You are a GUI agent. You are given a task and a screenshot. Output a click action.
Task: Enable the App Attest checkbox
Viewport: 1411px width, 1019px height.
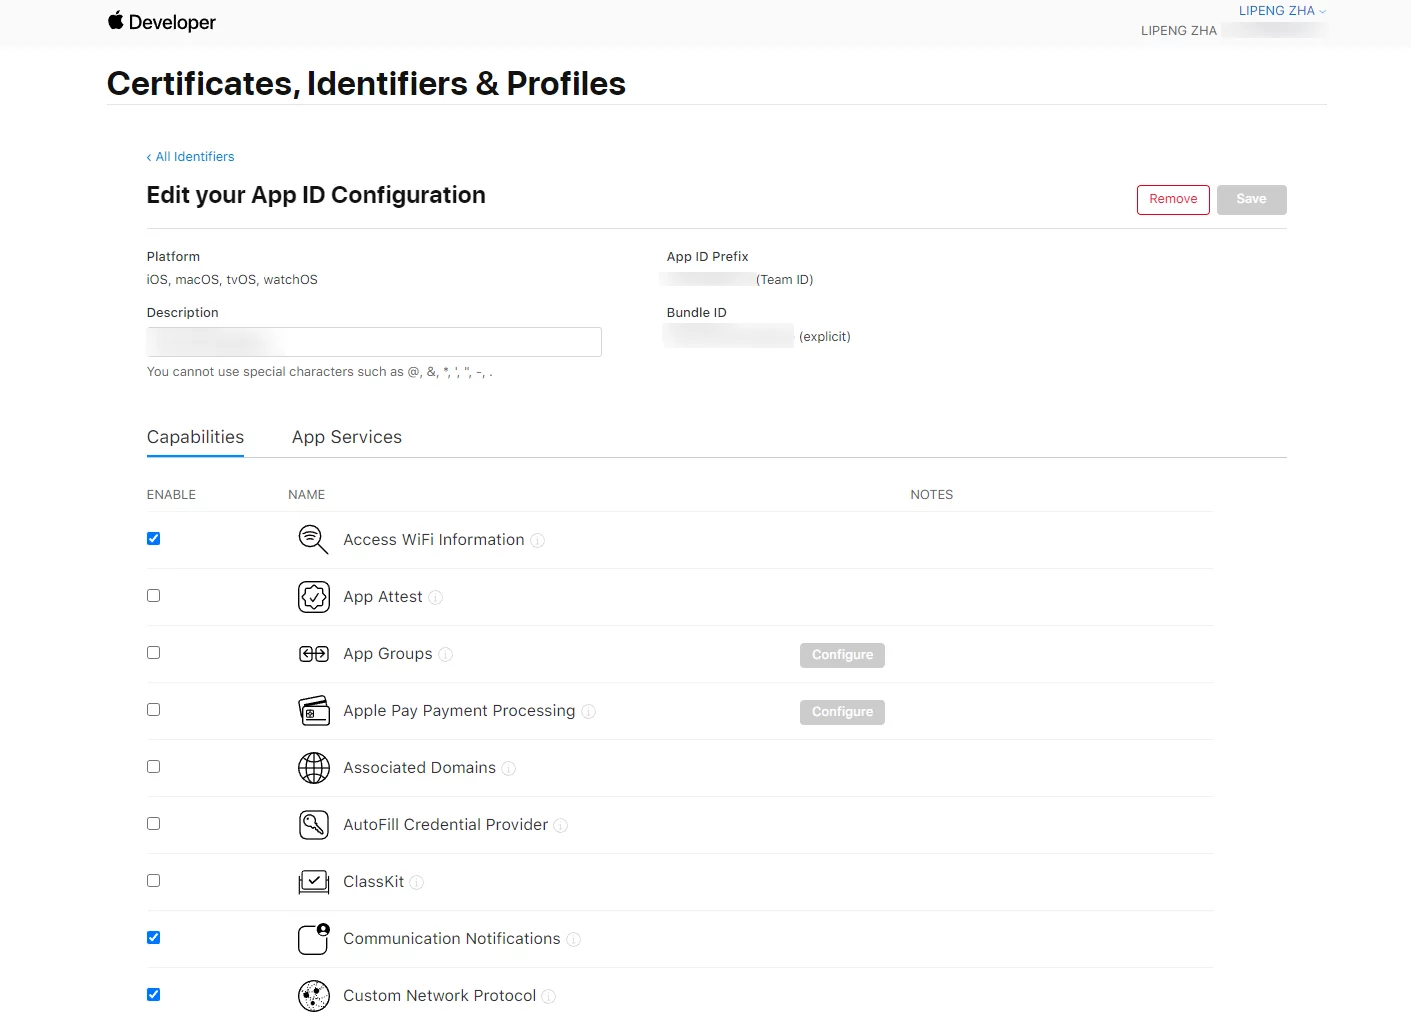pos(153,596)
